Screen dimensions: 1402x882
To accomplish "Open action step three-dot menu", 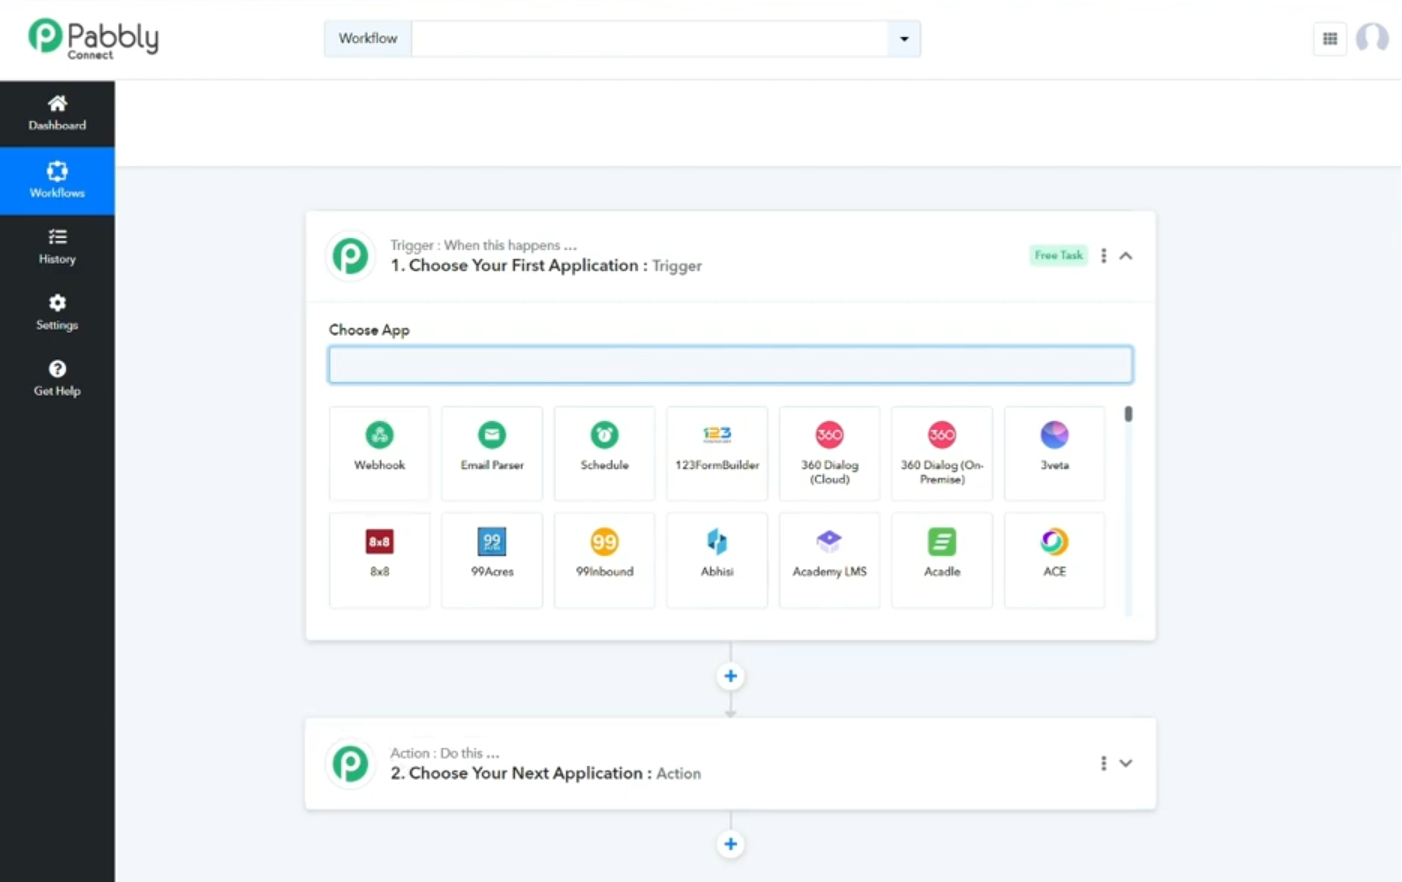I will coord(1103,763).
